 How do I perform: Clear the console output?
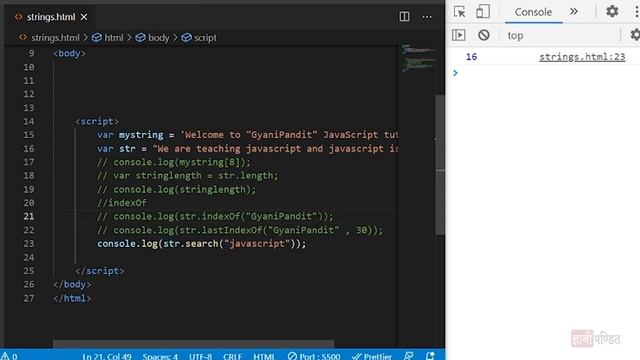pos(484,35)
